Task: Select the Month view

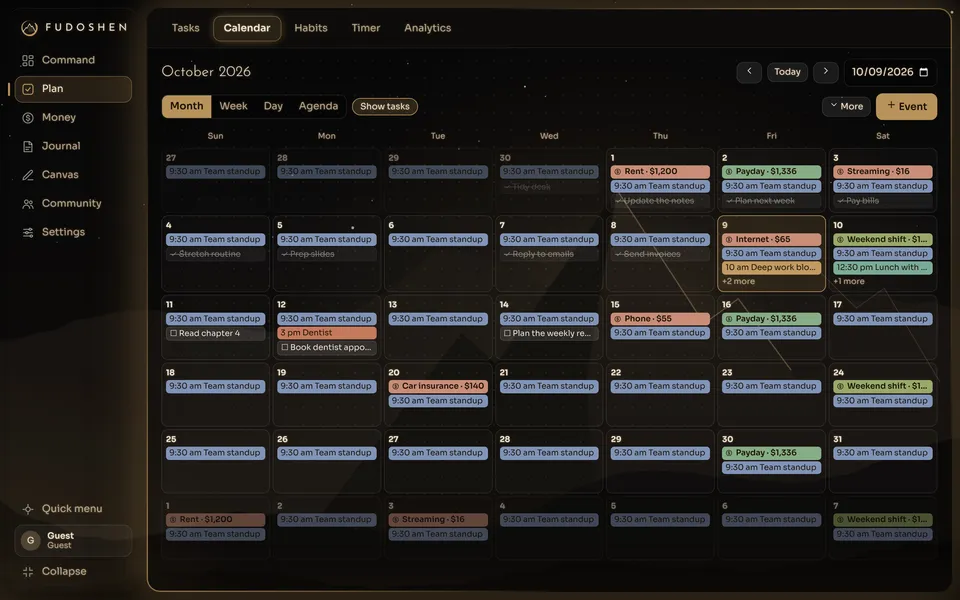Action: click(x=187, y=106)
